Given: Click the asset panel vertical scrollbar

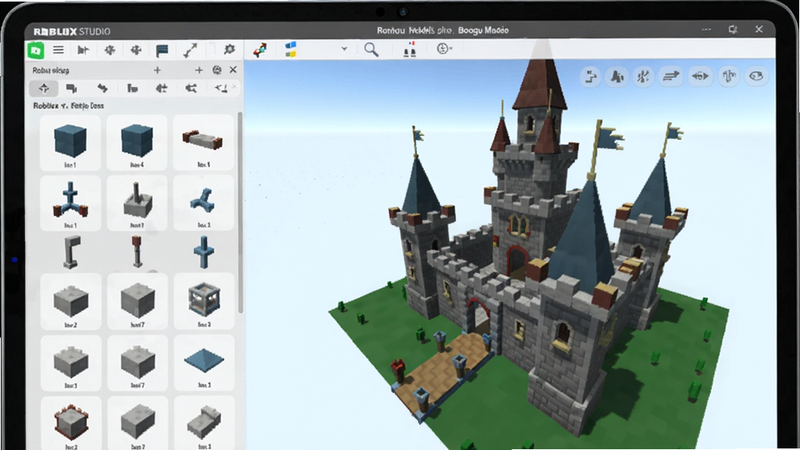Looking at the screenshot, I should pos(240,214).
